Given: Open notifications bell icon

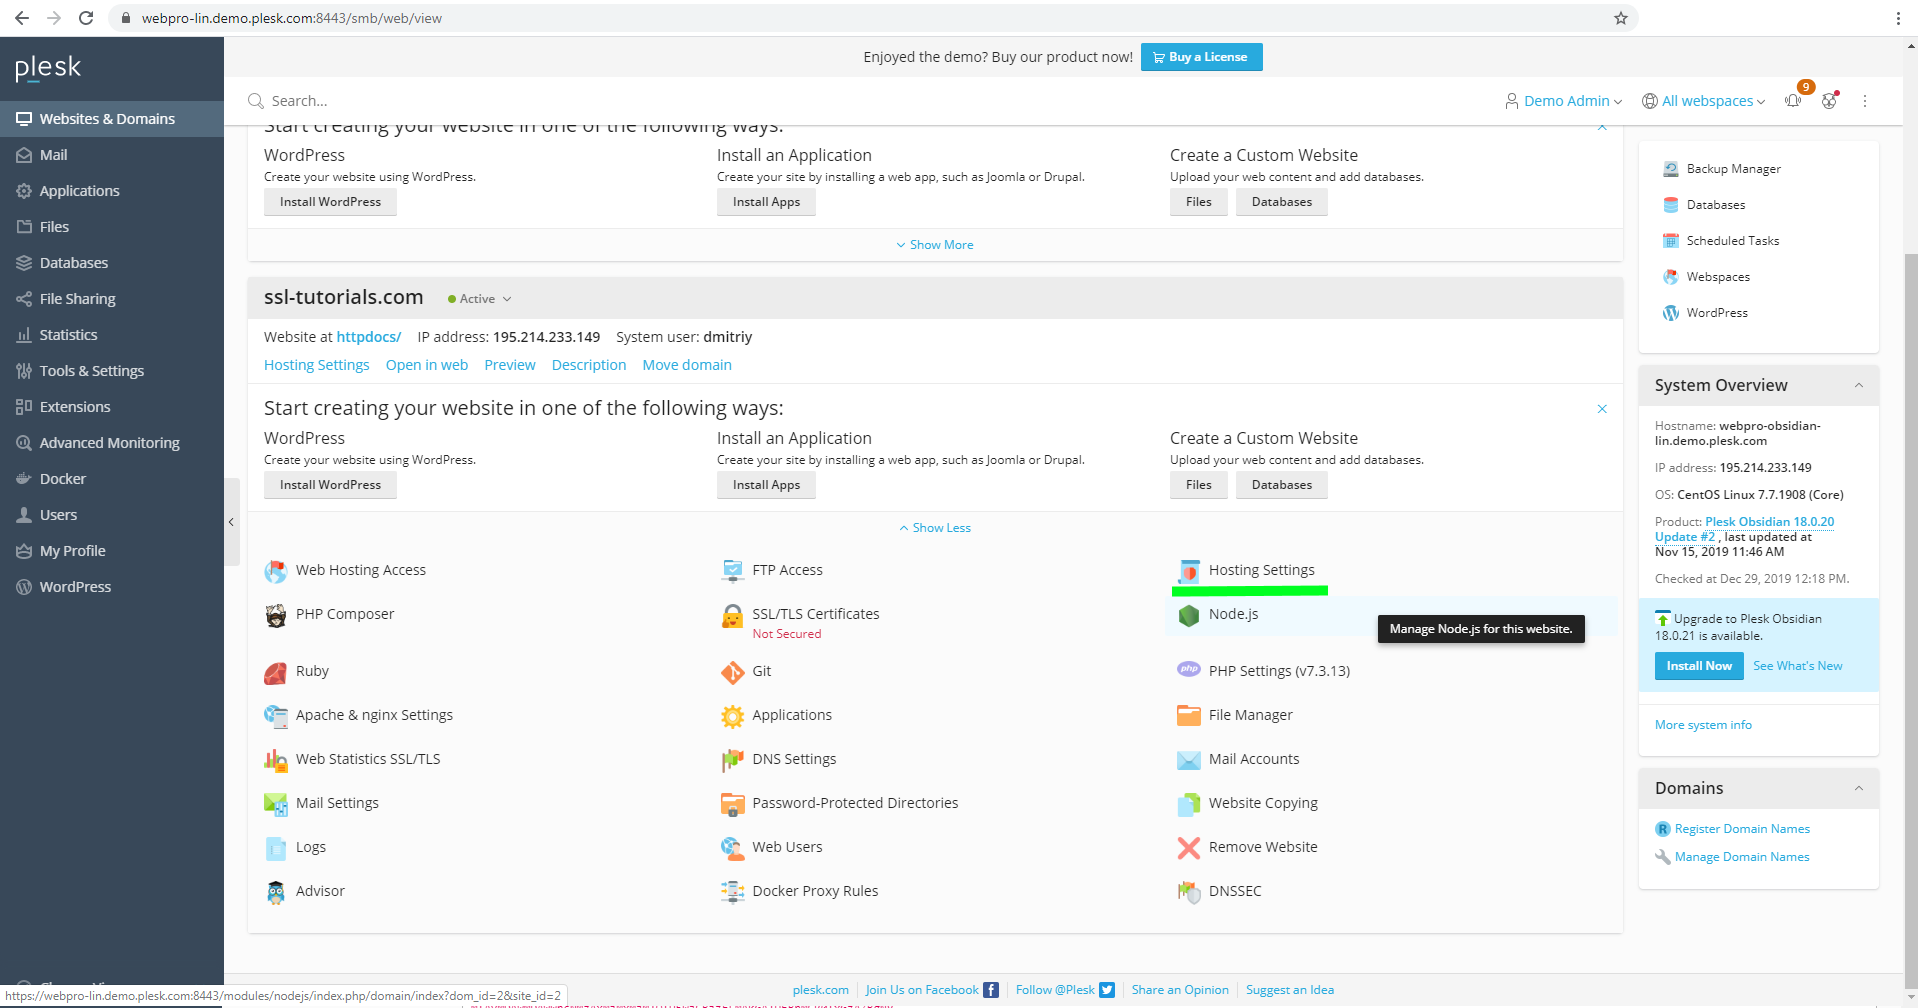Looking at the screenshot, I should pyautogui.click(x=1794, y=101).
